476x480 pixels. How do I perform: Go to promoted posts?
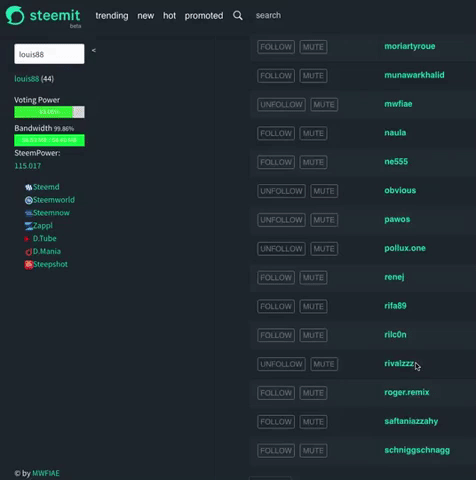(x=204, y=16)
